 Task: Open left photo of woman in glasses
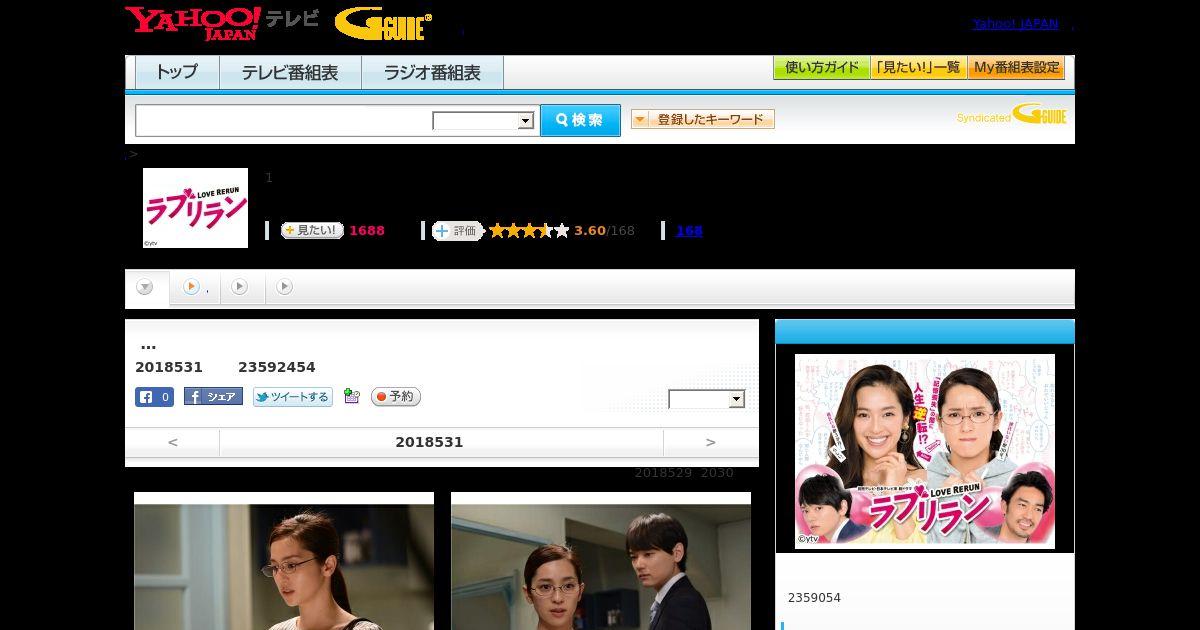pos(284,561)
